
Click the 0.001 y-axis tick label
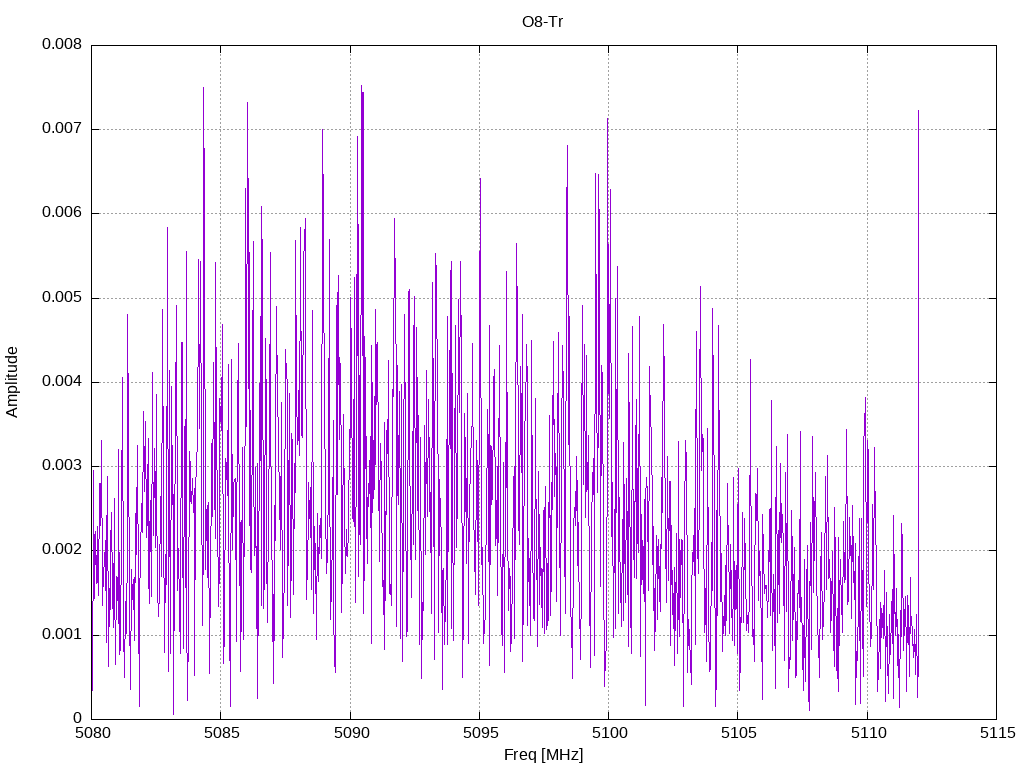[x=62, y=635]
